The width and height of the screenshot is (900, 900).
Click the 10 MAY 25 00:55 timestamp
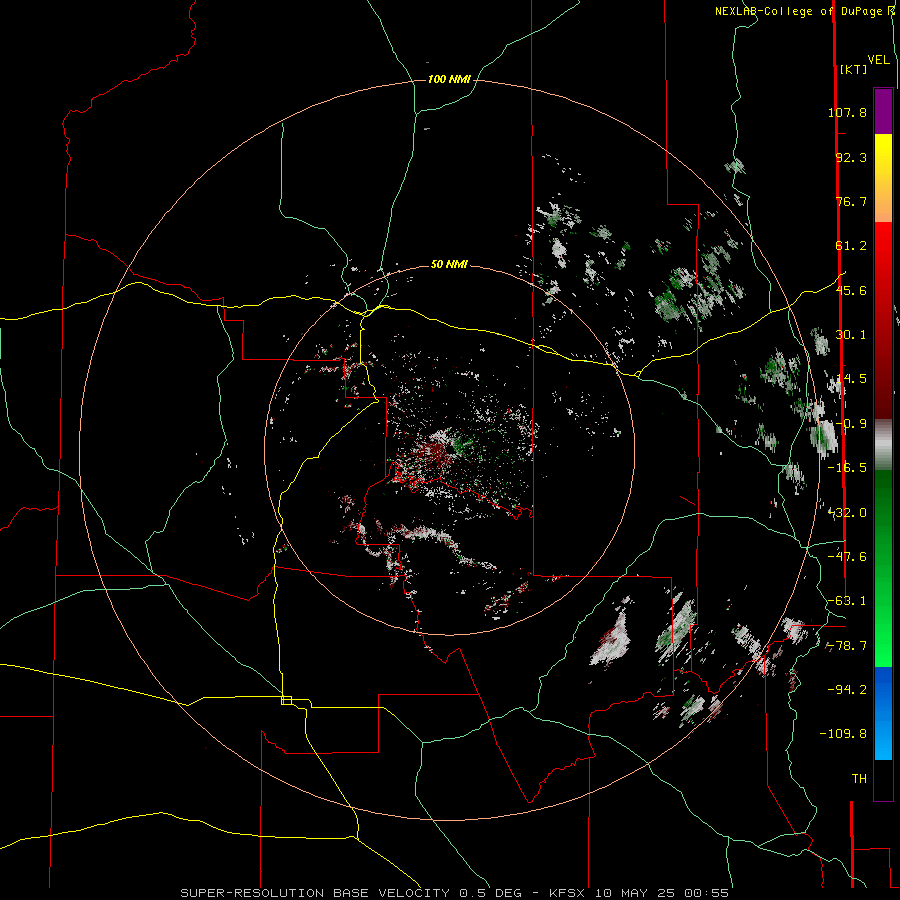(x=662, y=893)
